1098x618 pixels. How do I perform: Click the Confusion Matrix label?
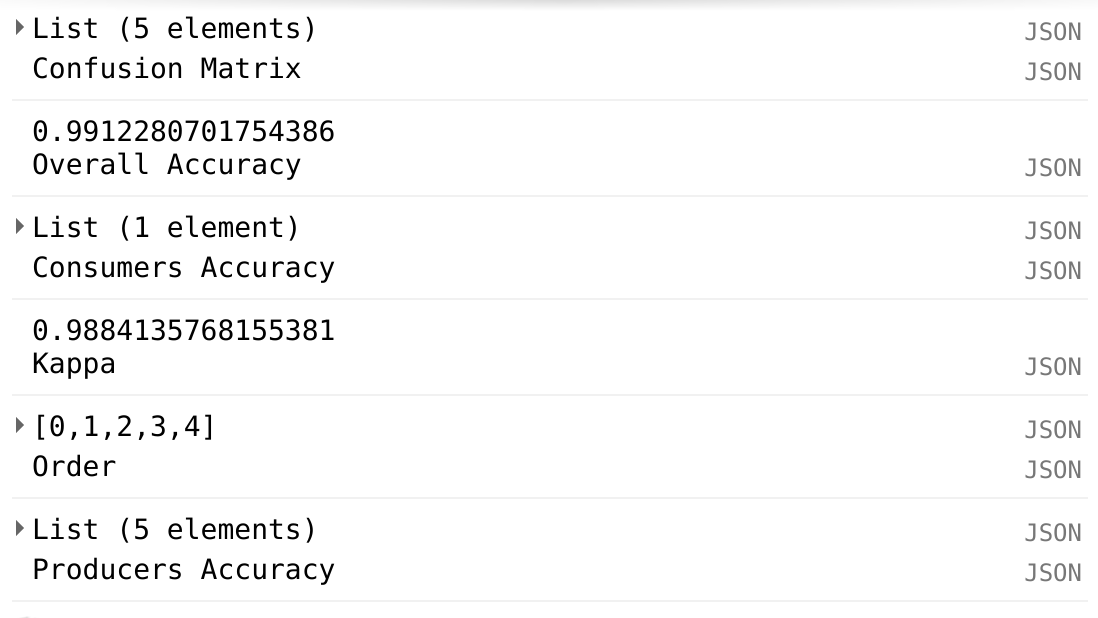click(x=166, y=68)
